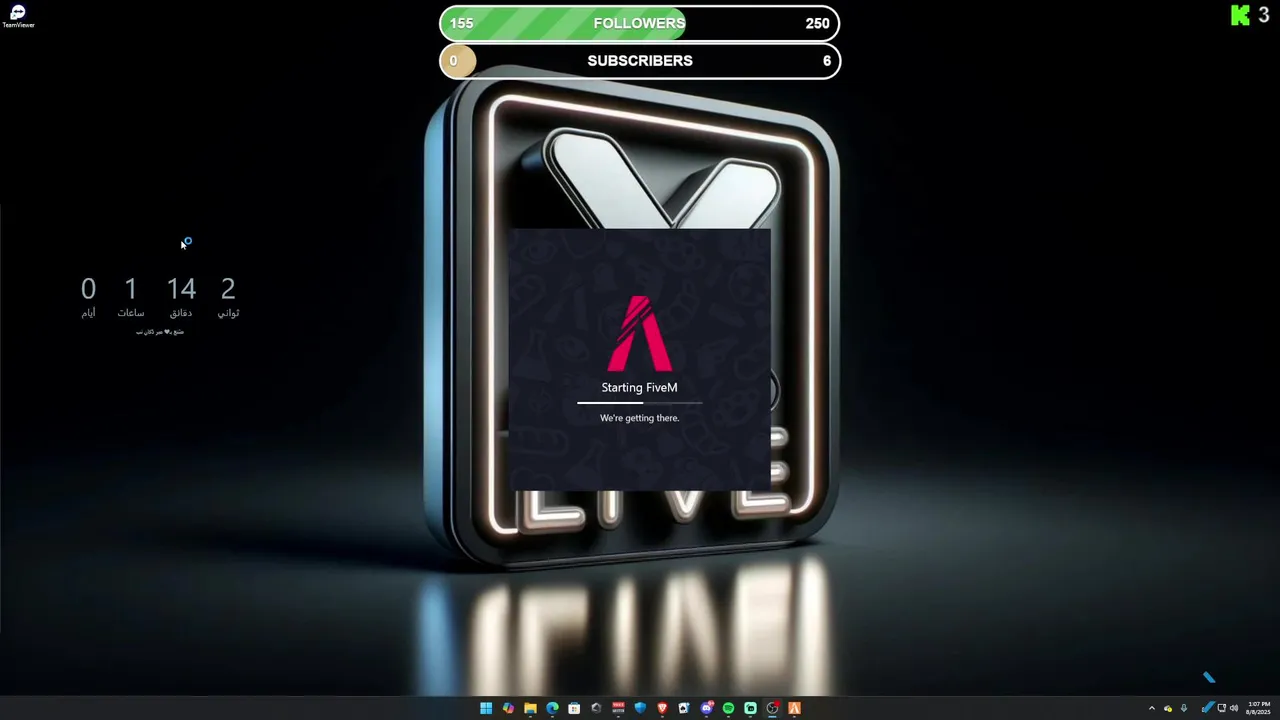Click the current followers count 155
This screenshot has height=720, width=1280.
[x=461, y=23]
